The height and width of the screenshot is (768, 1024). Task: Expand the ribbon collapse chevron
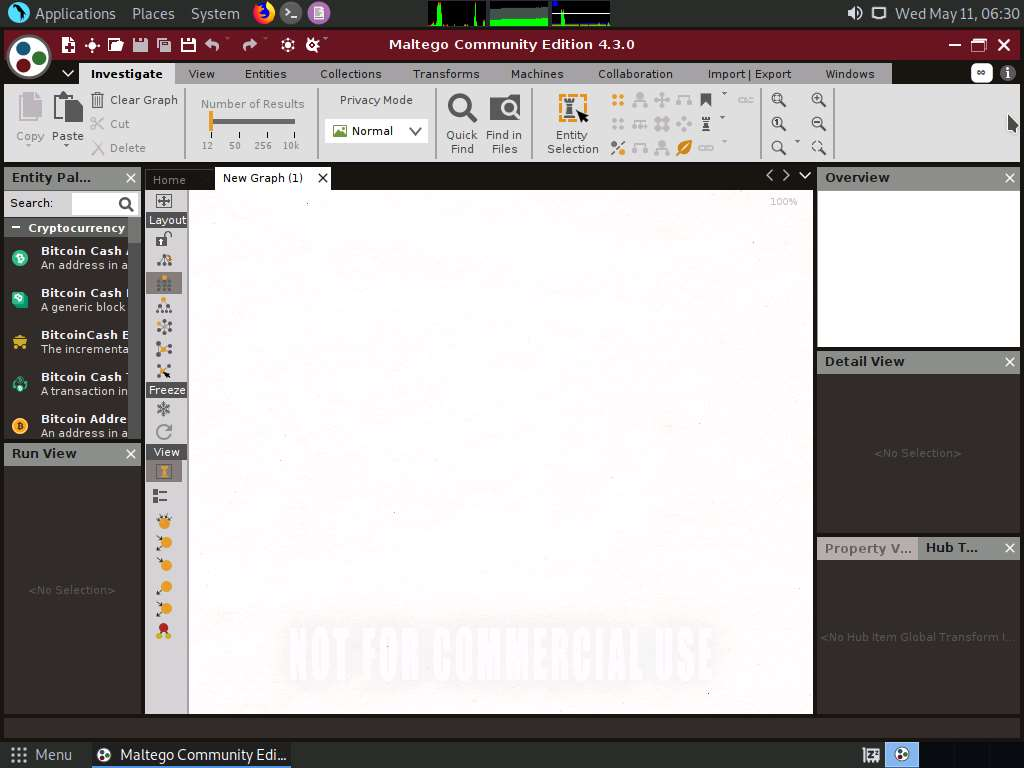68,73
